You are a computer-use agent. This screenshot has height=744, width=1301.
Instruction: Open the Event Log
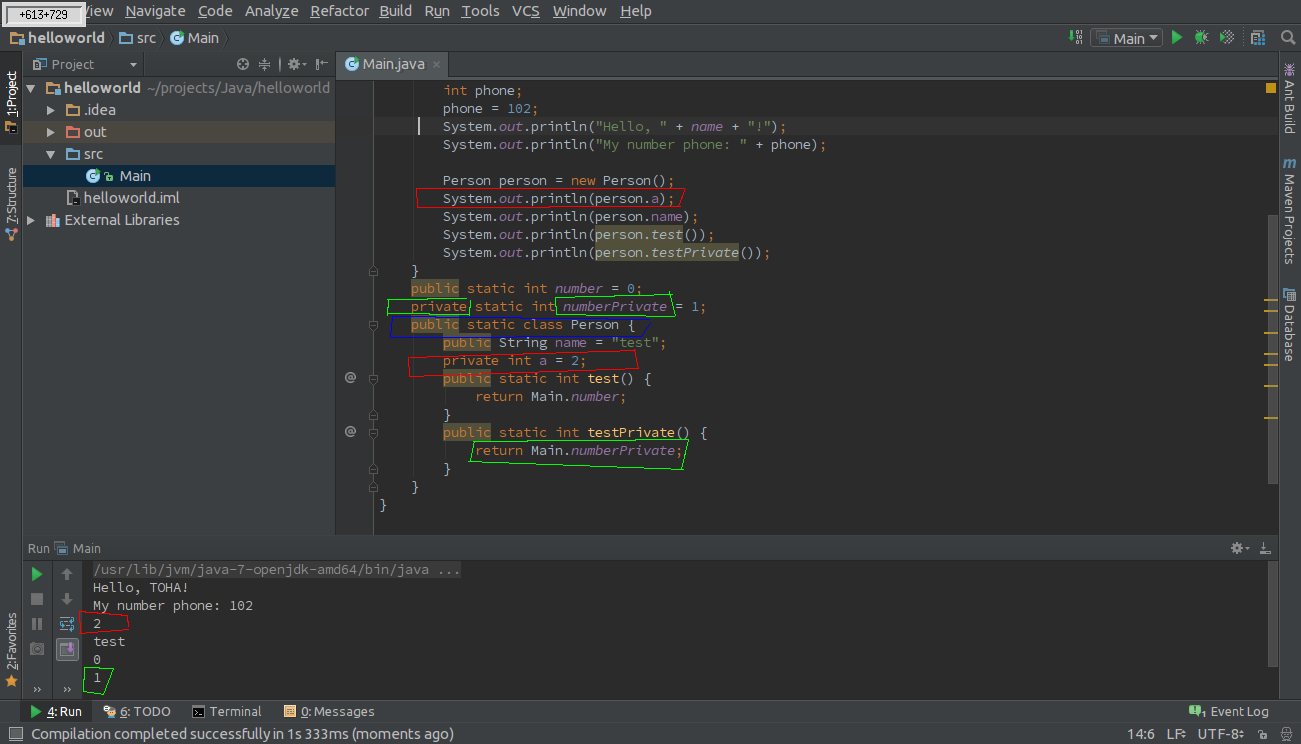pyautogui.click(x=1229, y=712)
